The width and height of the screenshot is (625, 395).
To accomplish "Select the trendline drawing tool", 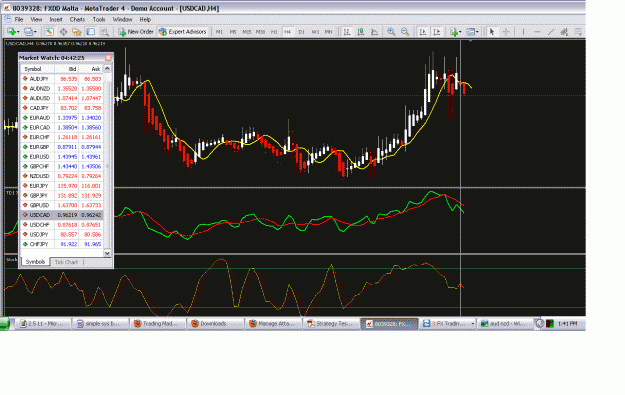I will click(551, 32).
